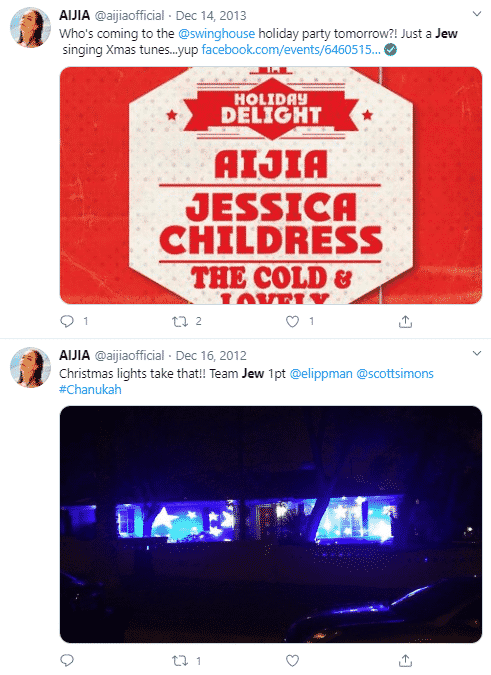Expand the caret menu on Dec 16 tweet
Image resolution: width=491 pixels, height=675 pixels.
coord(476,353)
